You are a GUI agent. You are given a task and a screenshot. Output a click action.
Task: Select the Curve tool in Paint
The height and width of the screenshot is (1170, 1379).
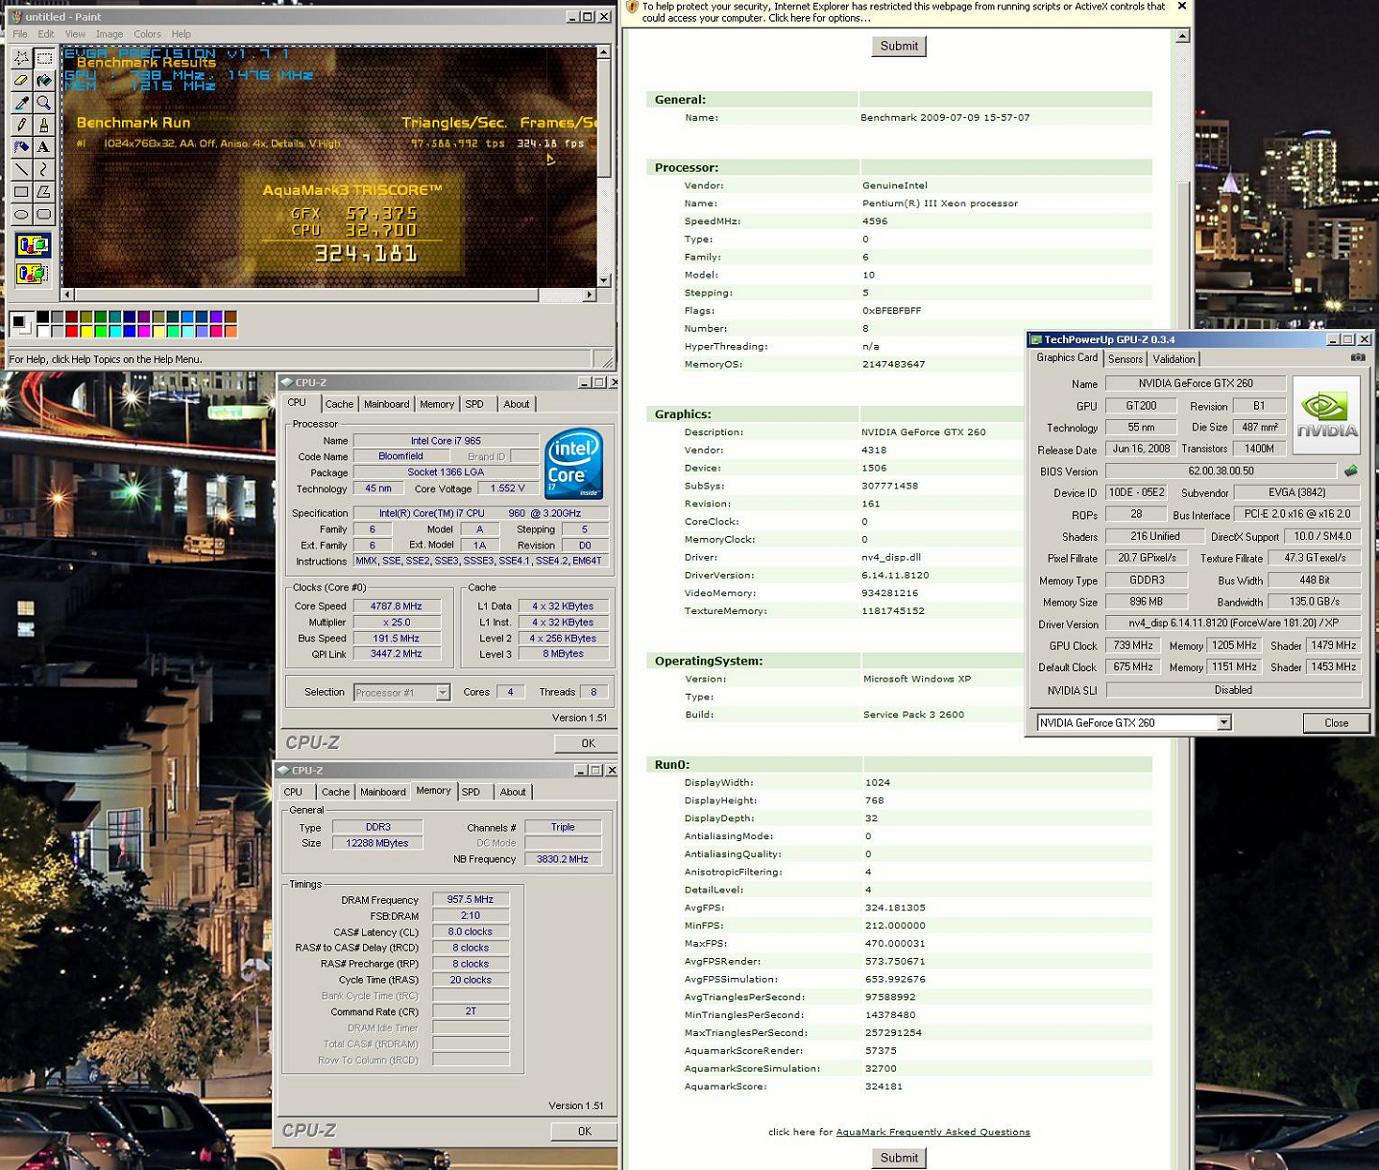(x=44, y=169)
